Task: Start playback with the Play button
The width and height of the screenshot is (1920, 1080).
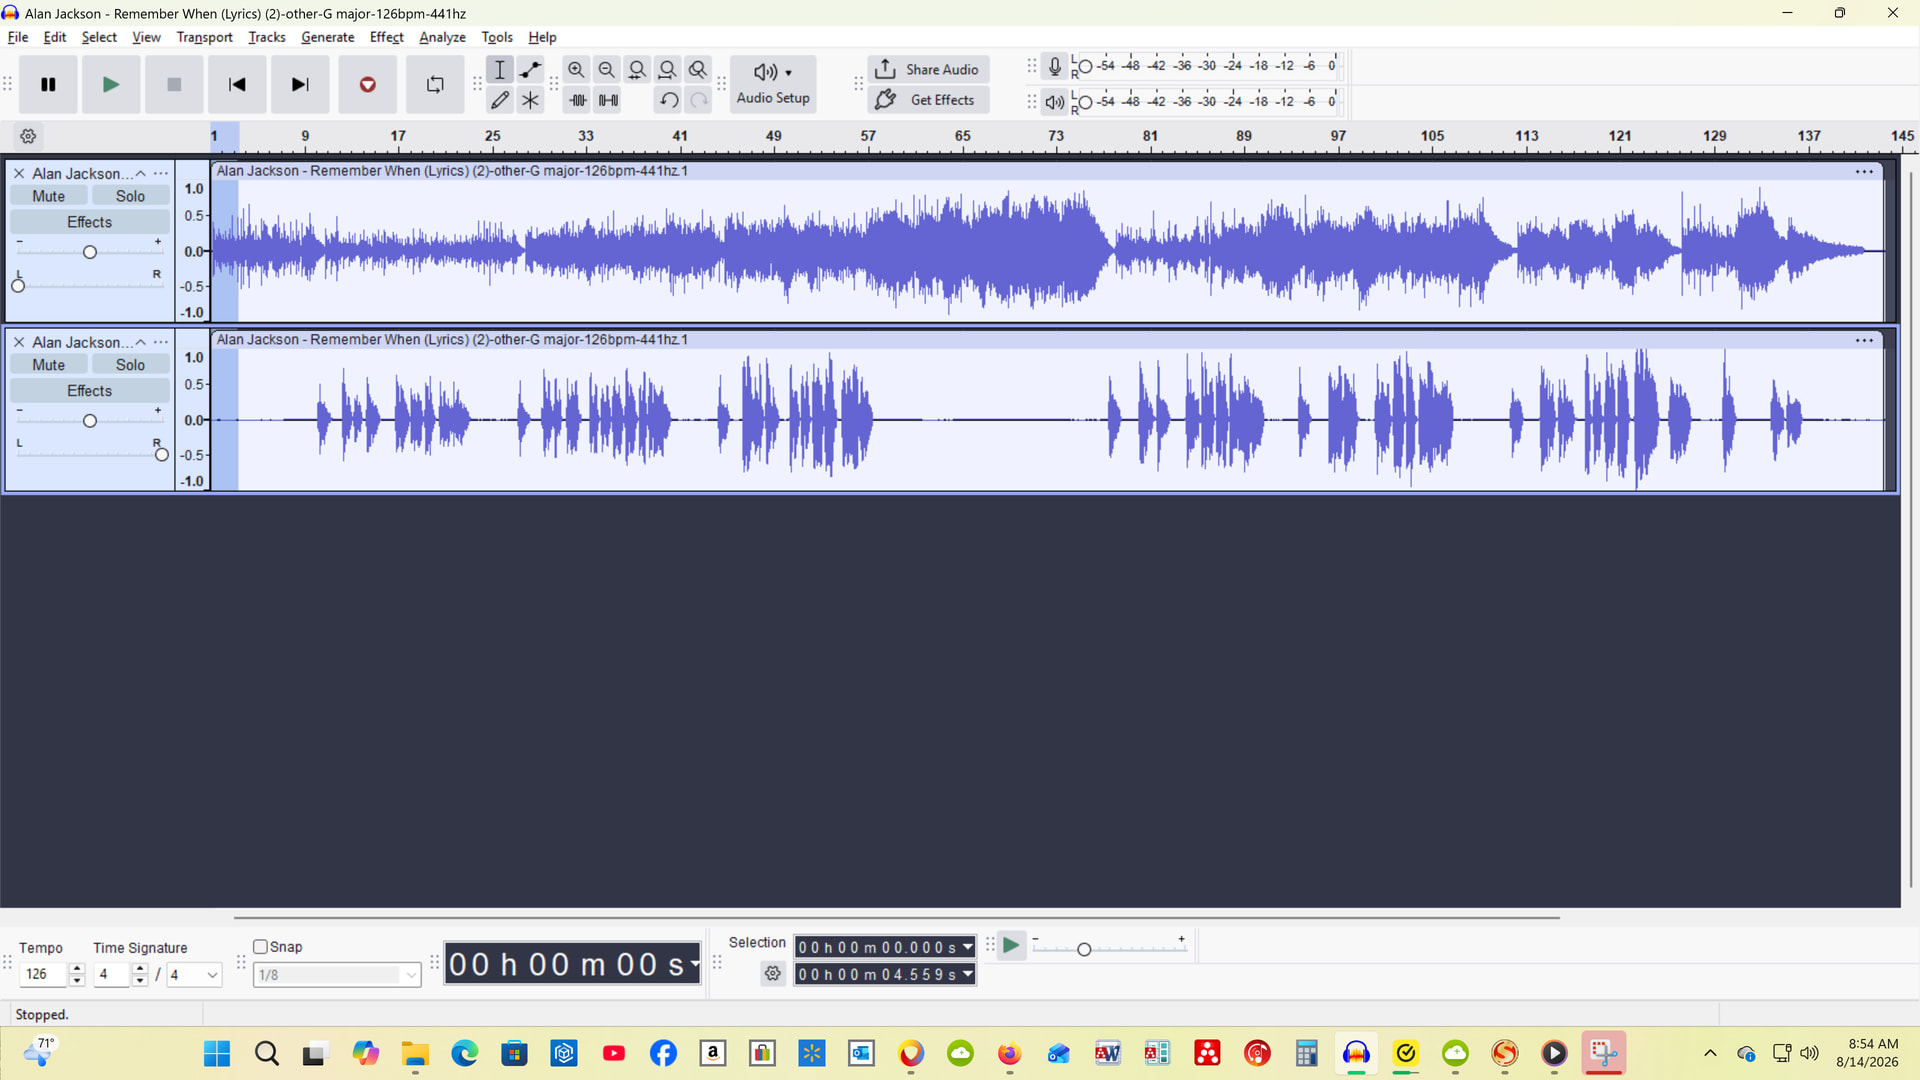Action: point(111,85)
